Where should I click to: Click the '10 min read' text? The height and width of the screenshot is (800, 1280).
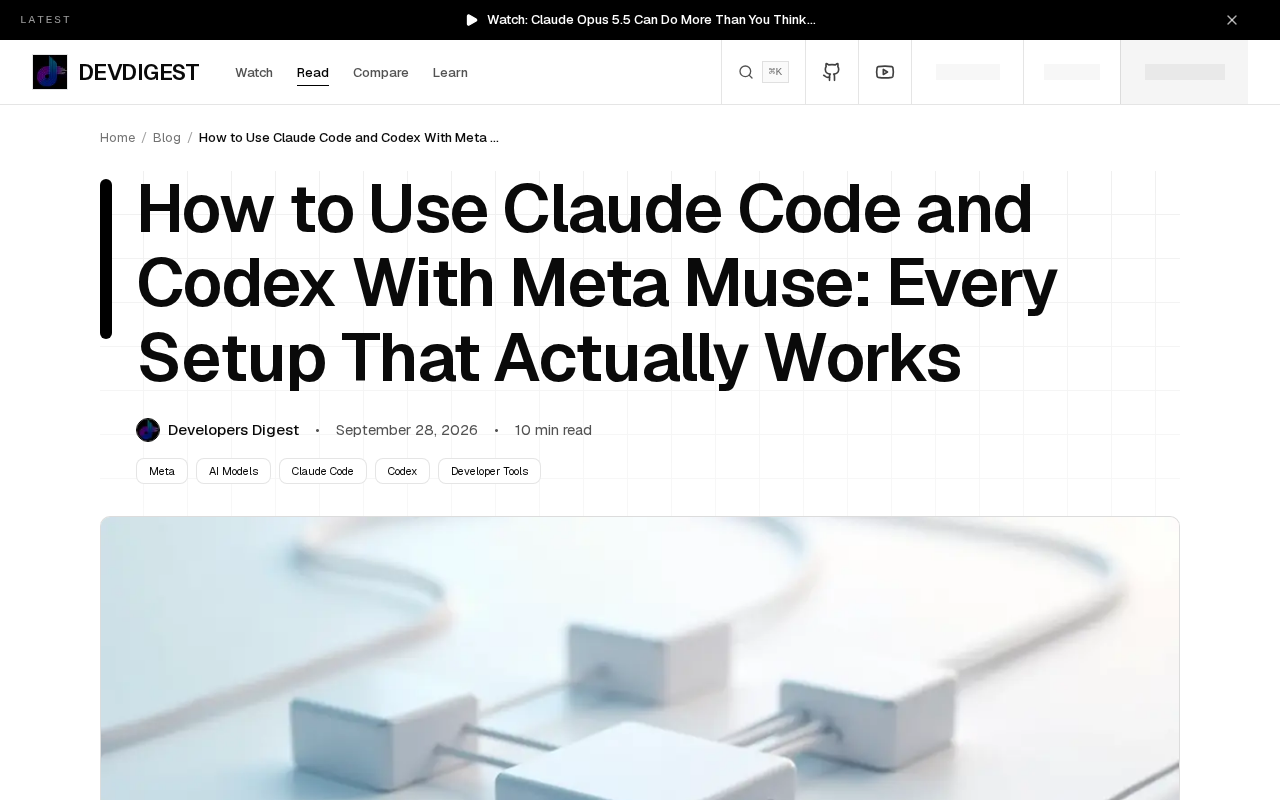point(553,430)
